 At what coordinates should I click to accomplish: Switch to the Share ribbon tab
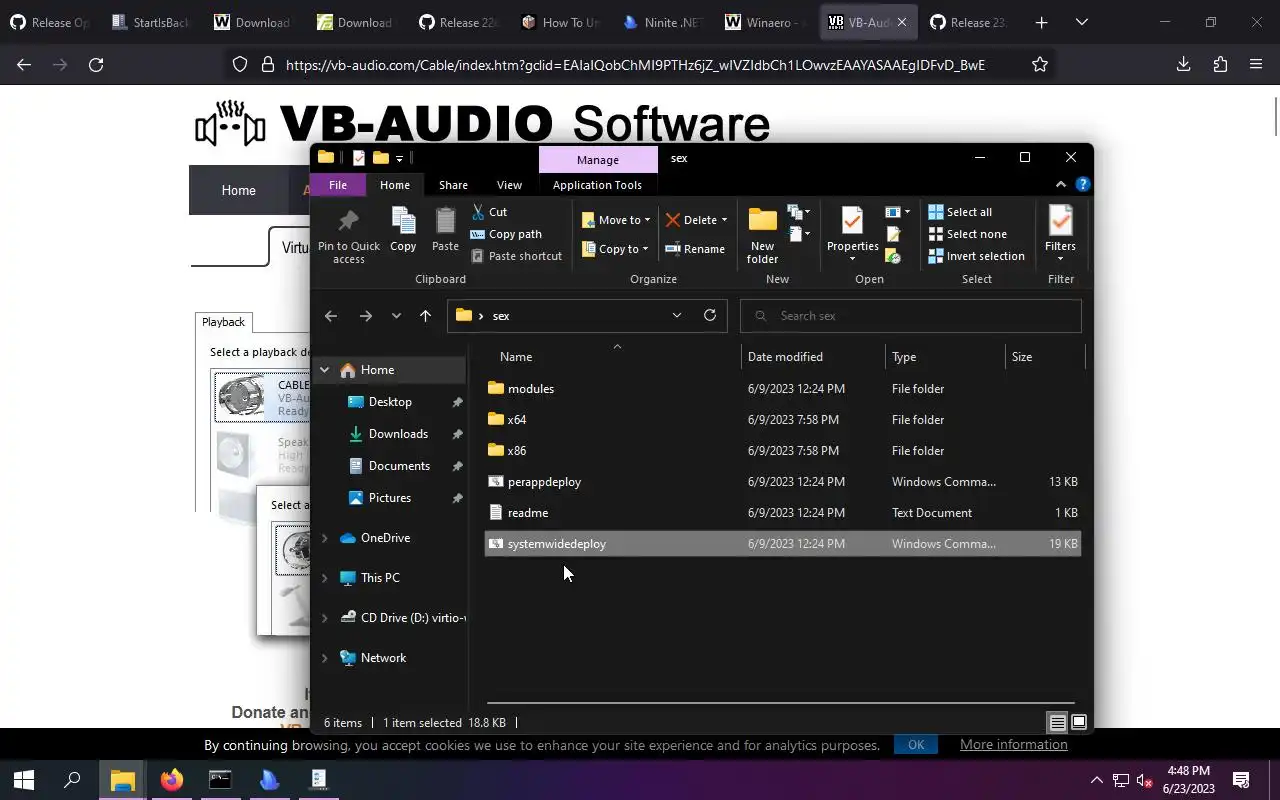point(453,185)
